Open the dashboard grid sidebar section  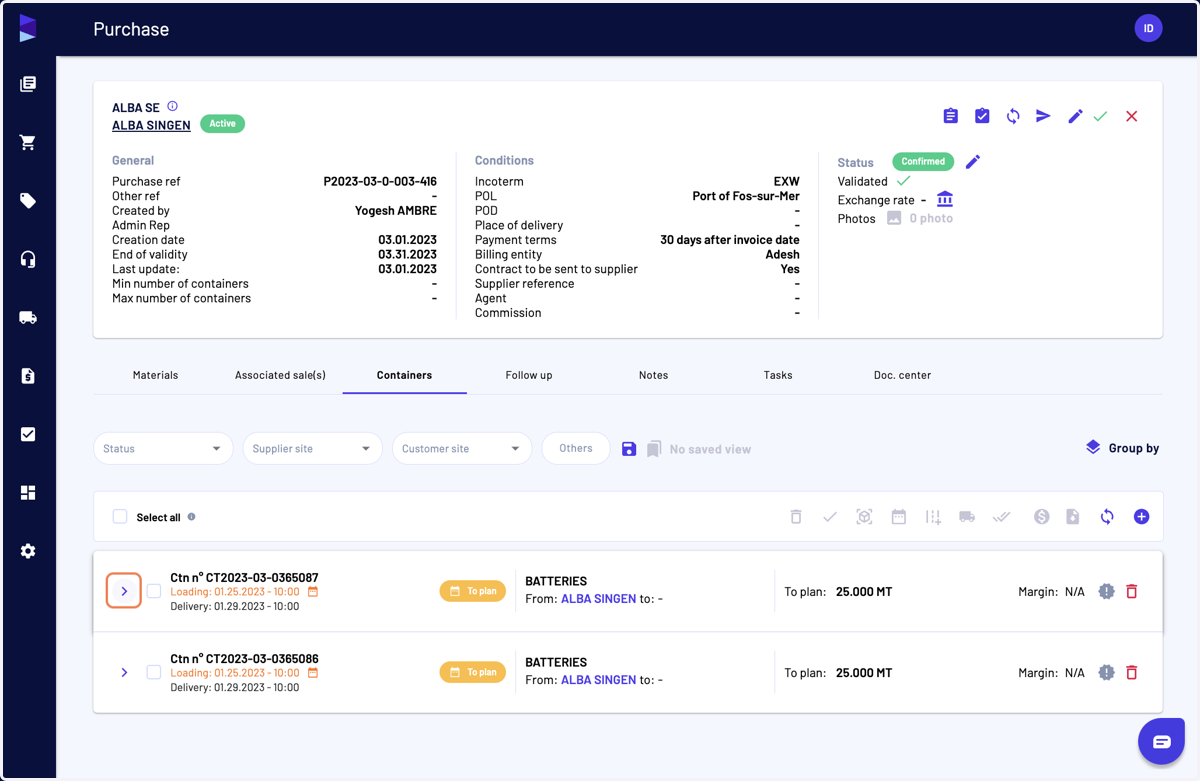pos(28,493)
